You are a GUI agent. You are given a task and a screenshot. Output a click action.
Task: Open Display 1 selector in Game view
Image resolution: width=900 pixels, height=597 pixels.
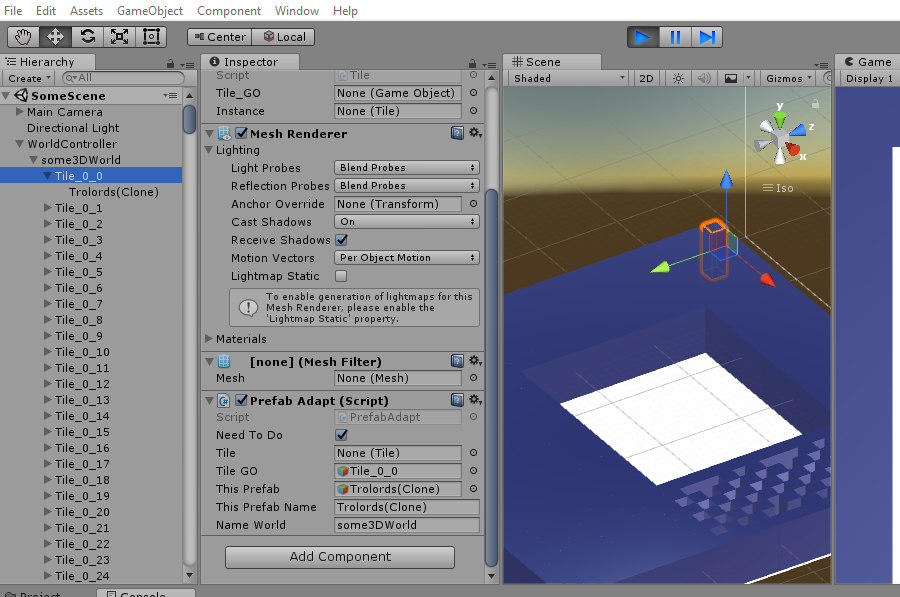pos(869,79)
